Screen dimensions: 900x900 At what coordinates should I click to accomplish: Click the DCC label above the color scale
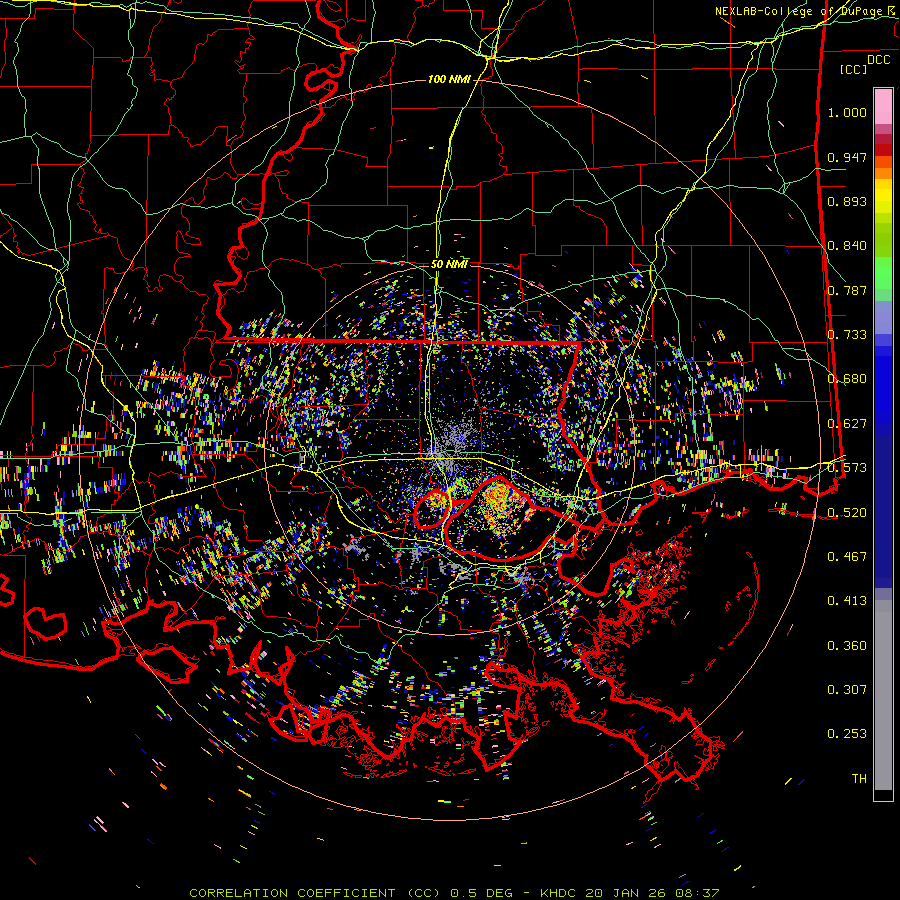coord(878,60)
